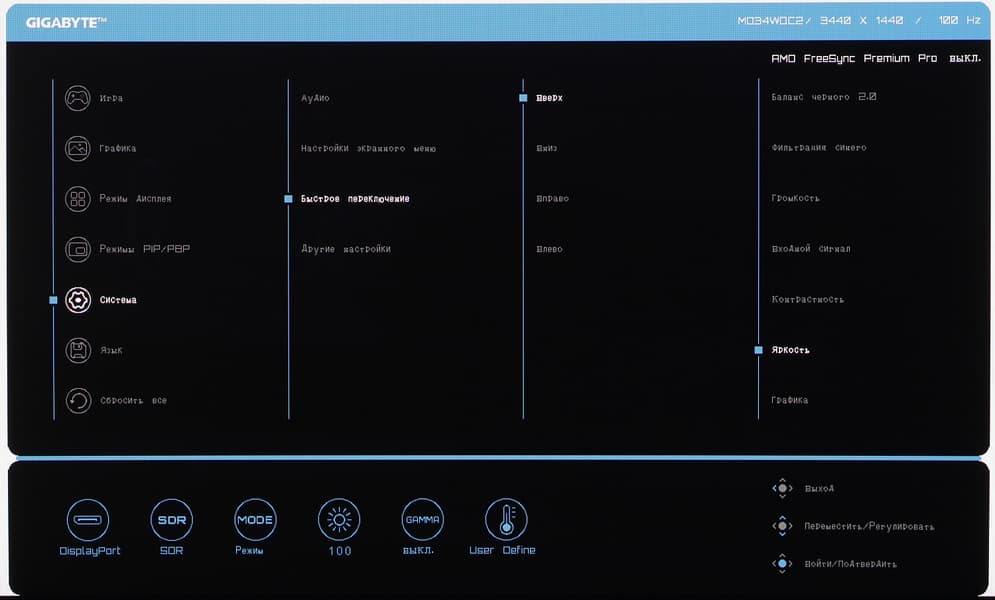Select the Вверх direction option
This screenshot has height=600, width=995.
550,98
